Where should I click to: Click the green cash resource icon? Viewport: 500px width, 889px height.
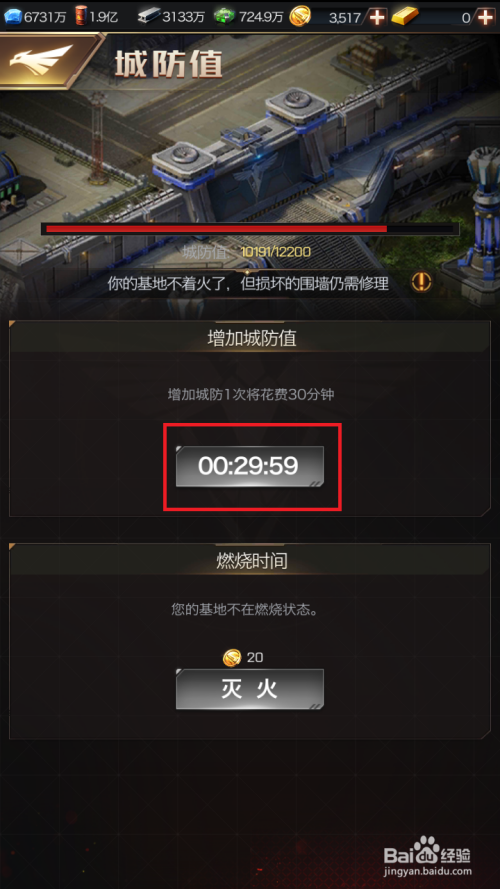point(224,17)
